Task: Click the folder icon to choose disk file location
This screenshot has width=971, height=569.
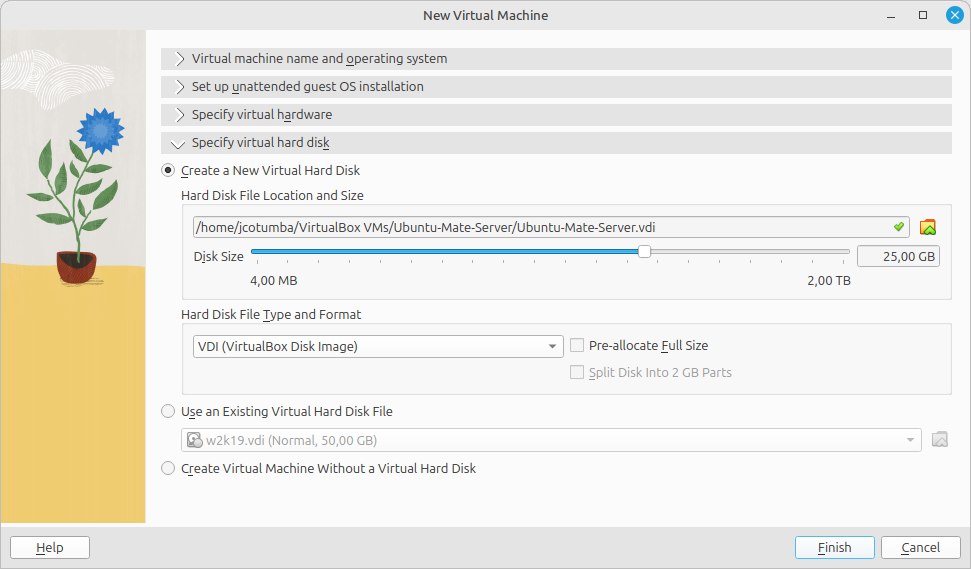Action: [928, 227]
